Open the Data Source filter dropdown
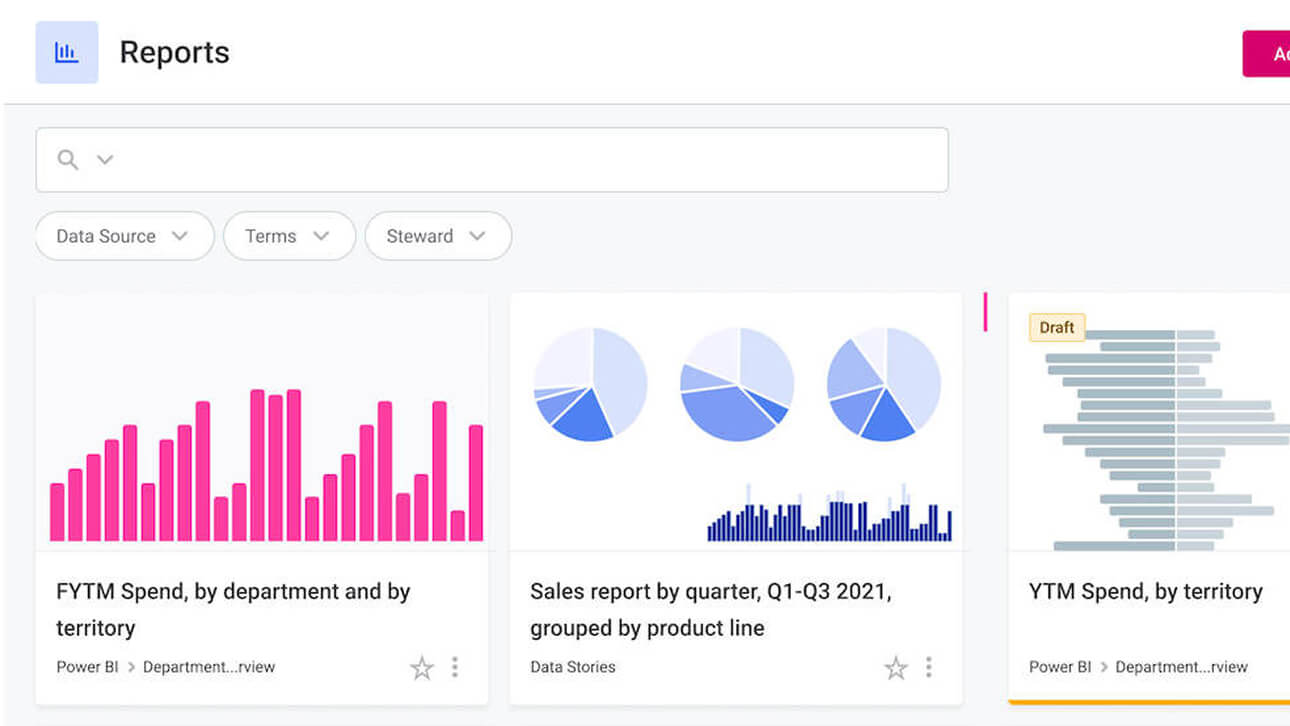 pyautogui.click(x=124, y=237)
